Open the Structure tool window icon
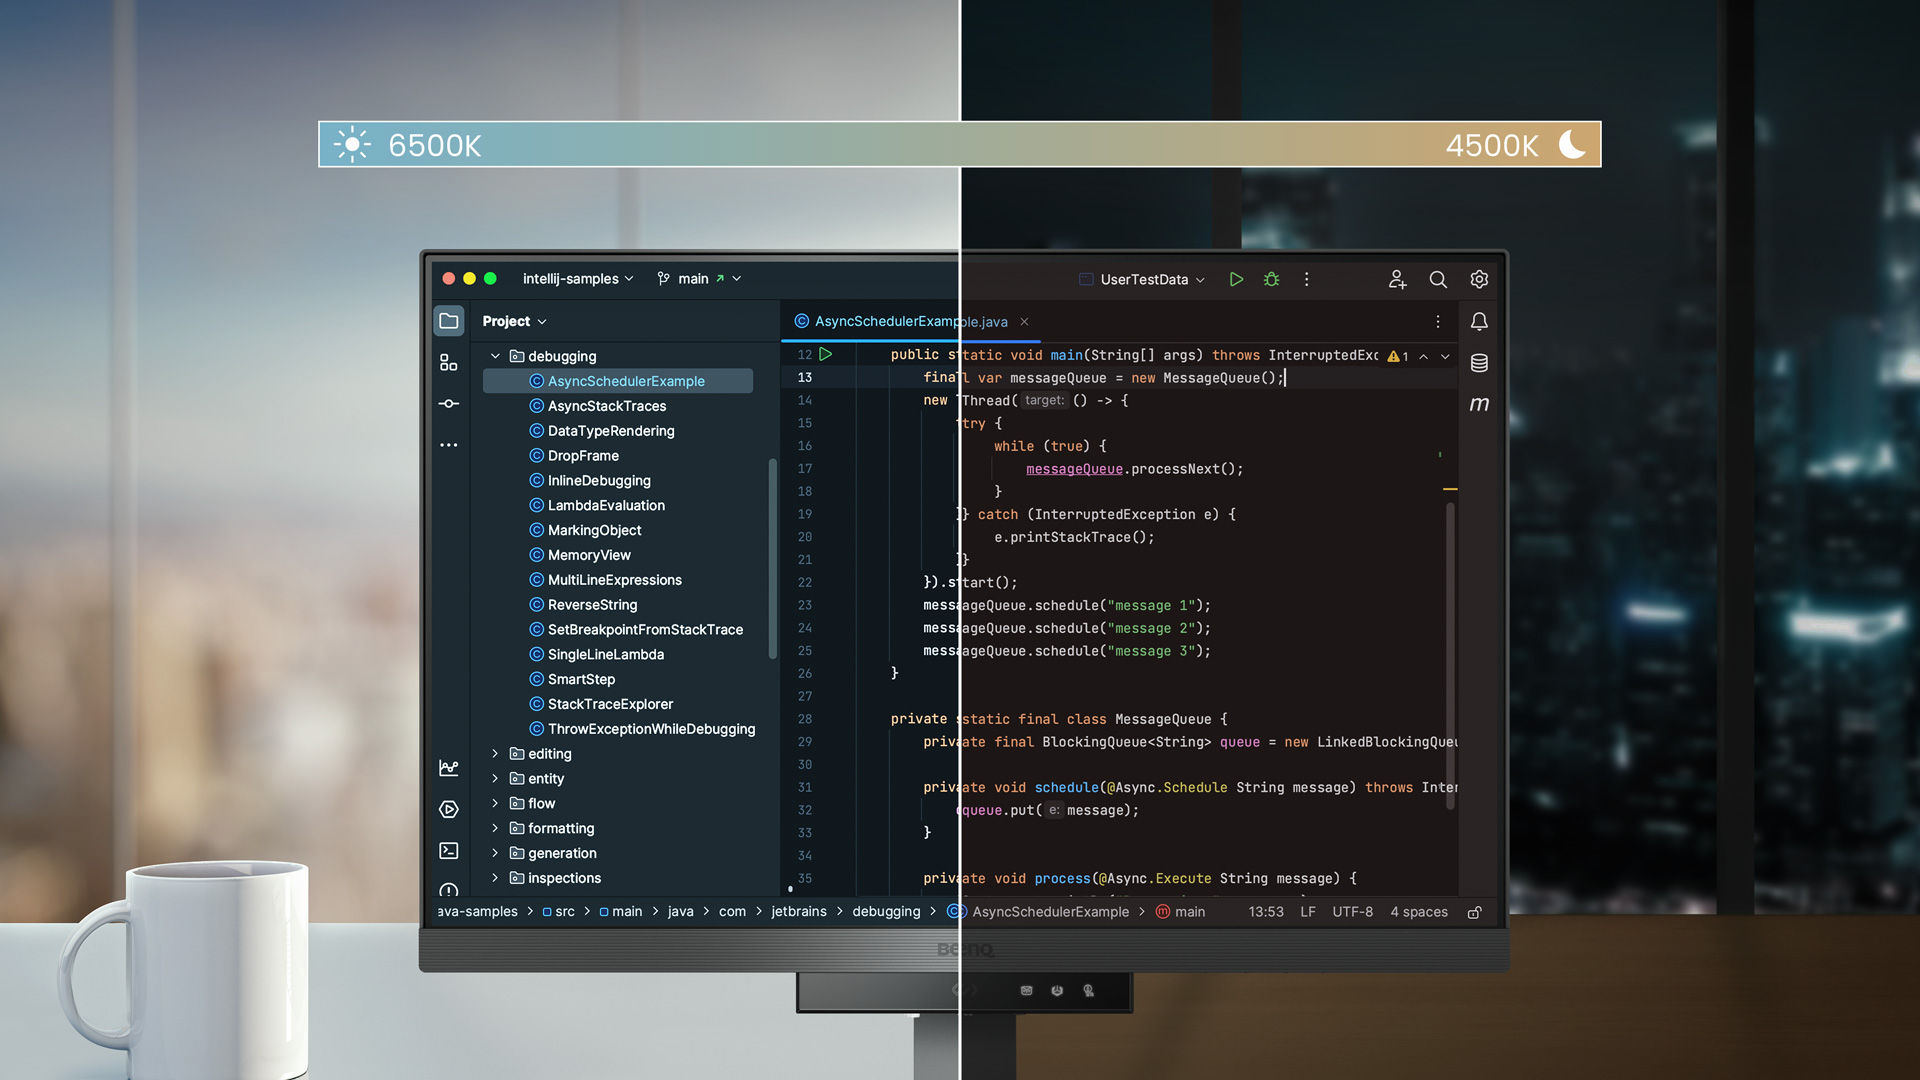The image size is (1920, 1080). 448,363
